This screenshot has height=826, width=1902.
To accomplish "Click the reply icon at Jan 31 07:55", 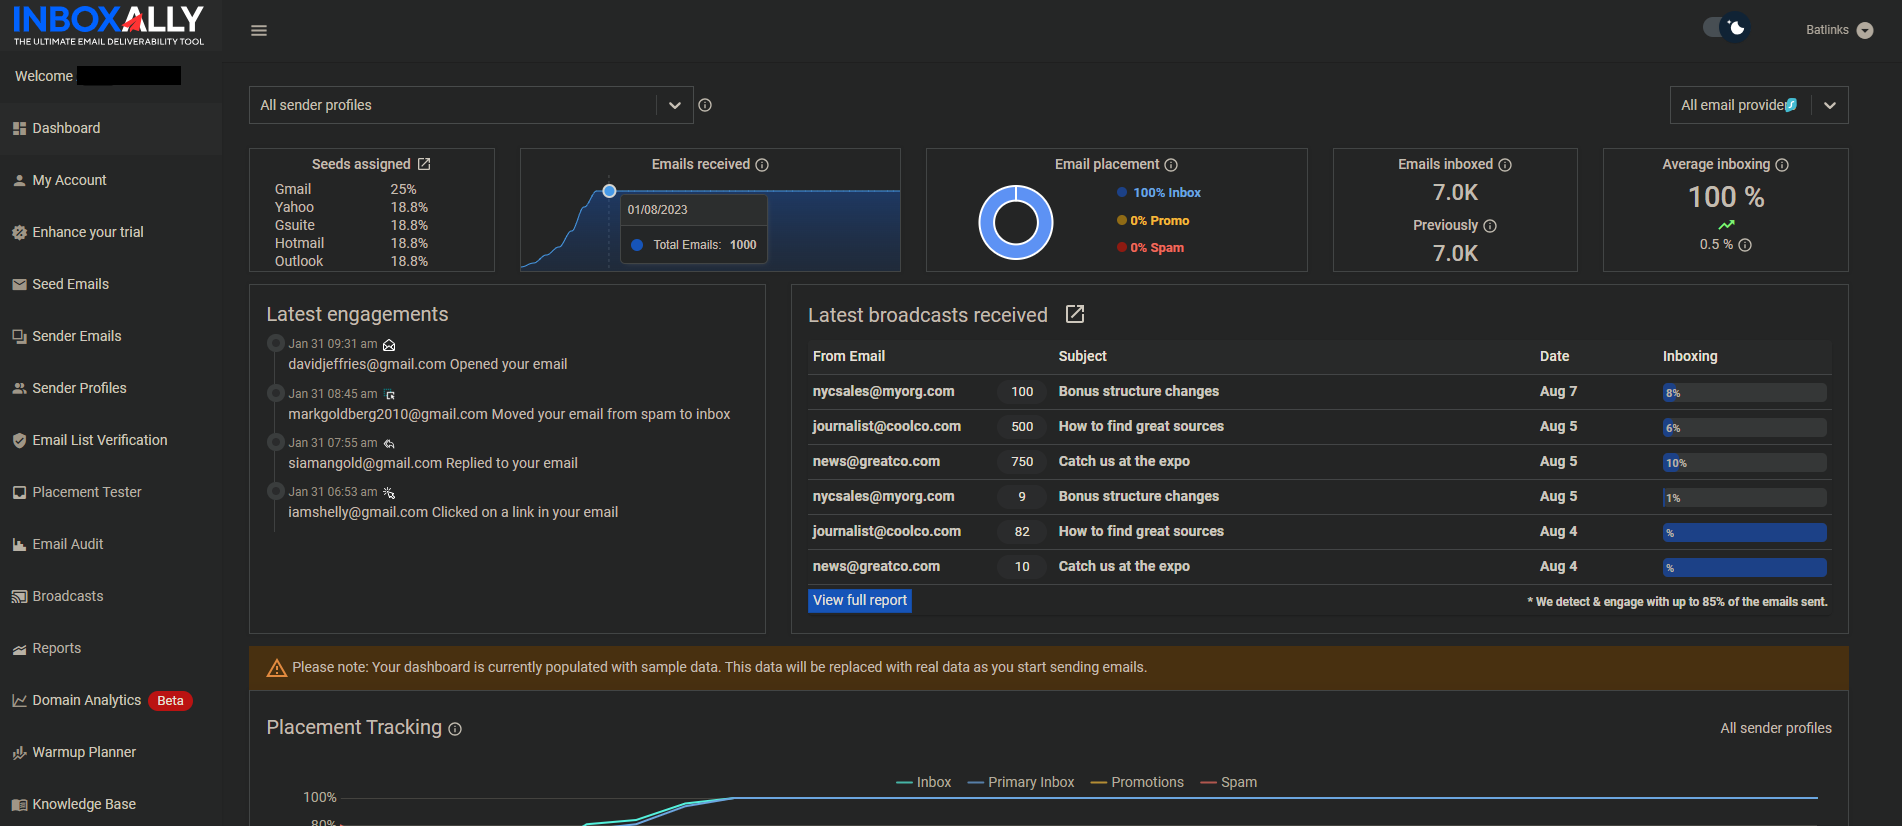I will pos(389,444).
